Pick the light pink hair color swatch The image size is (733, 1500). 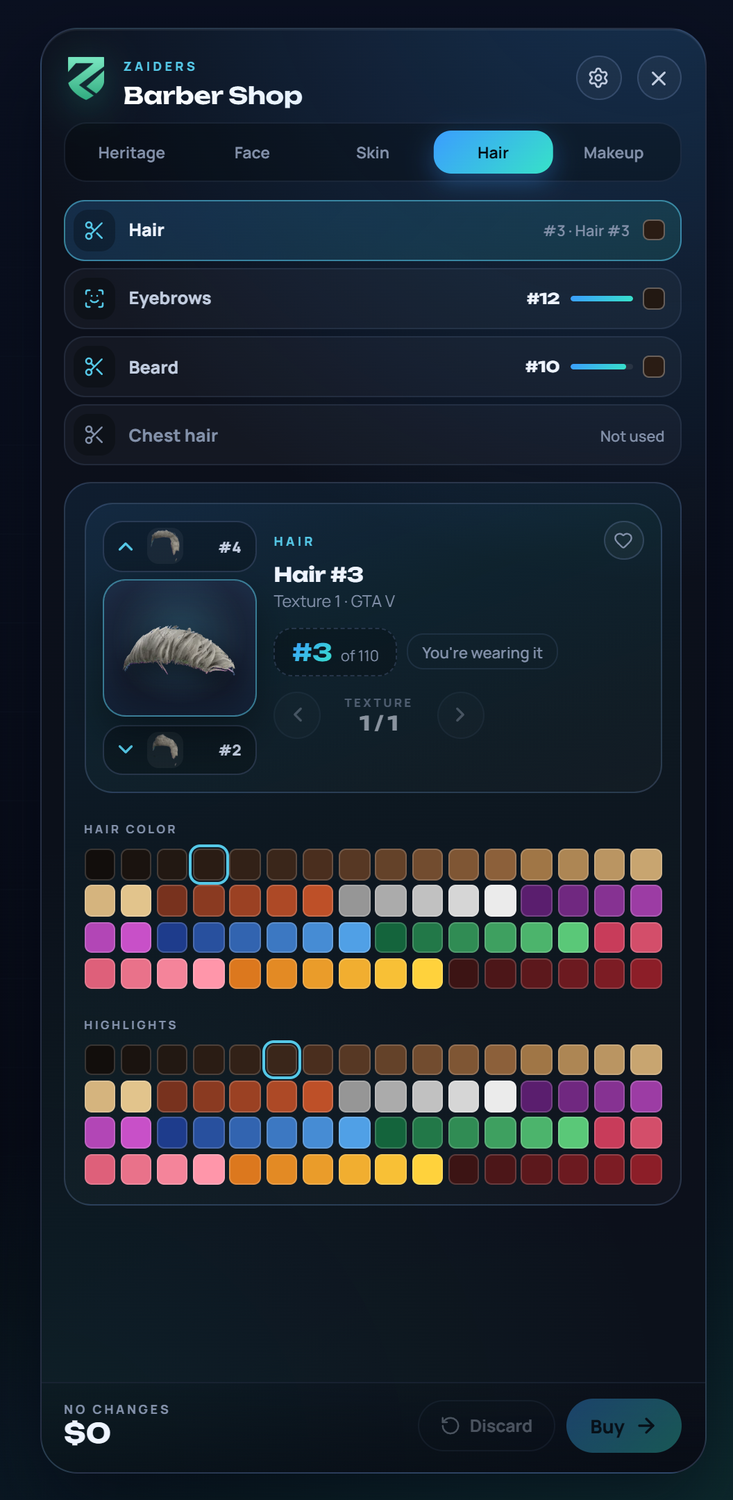pyautogui.click(x=209, y=974)
